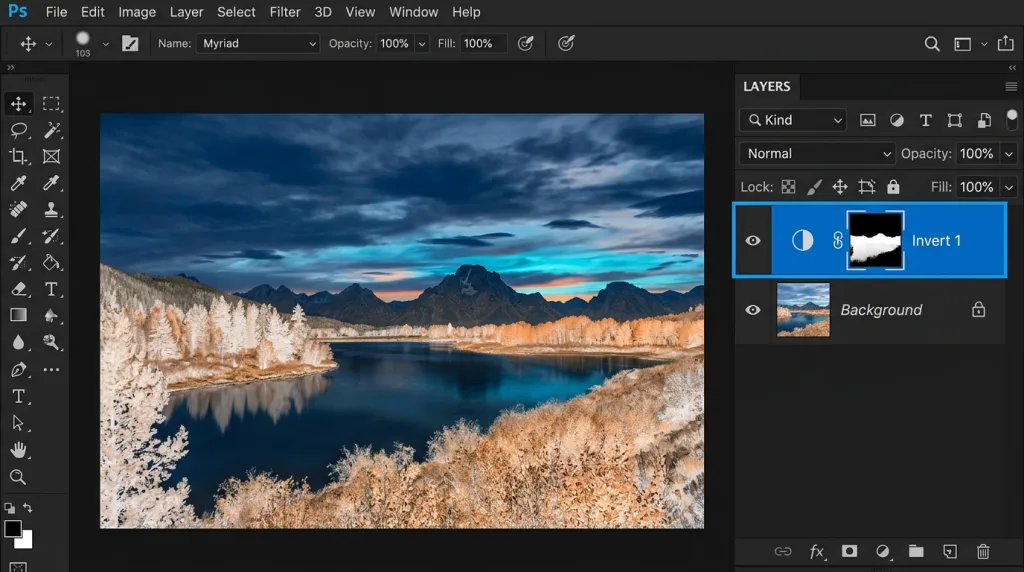Toggle lock all padlock icon
The width and height of the screenshot is (1024, 572).
pyautogui.click(x=893, y=187)
